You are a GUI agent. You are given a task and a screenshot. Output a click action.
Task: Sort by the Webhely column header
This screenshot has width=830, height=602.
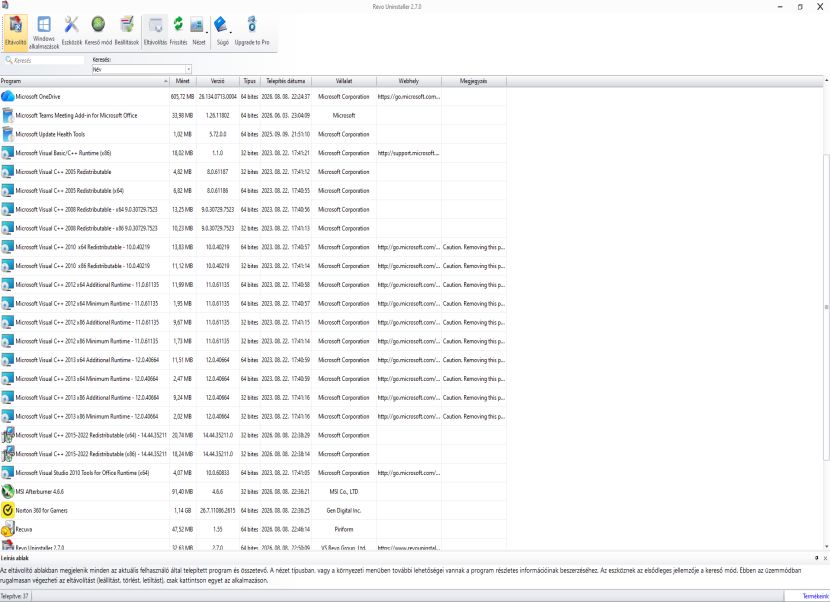409,81
